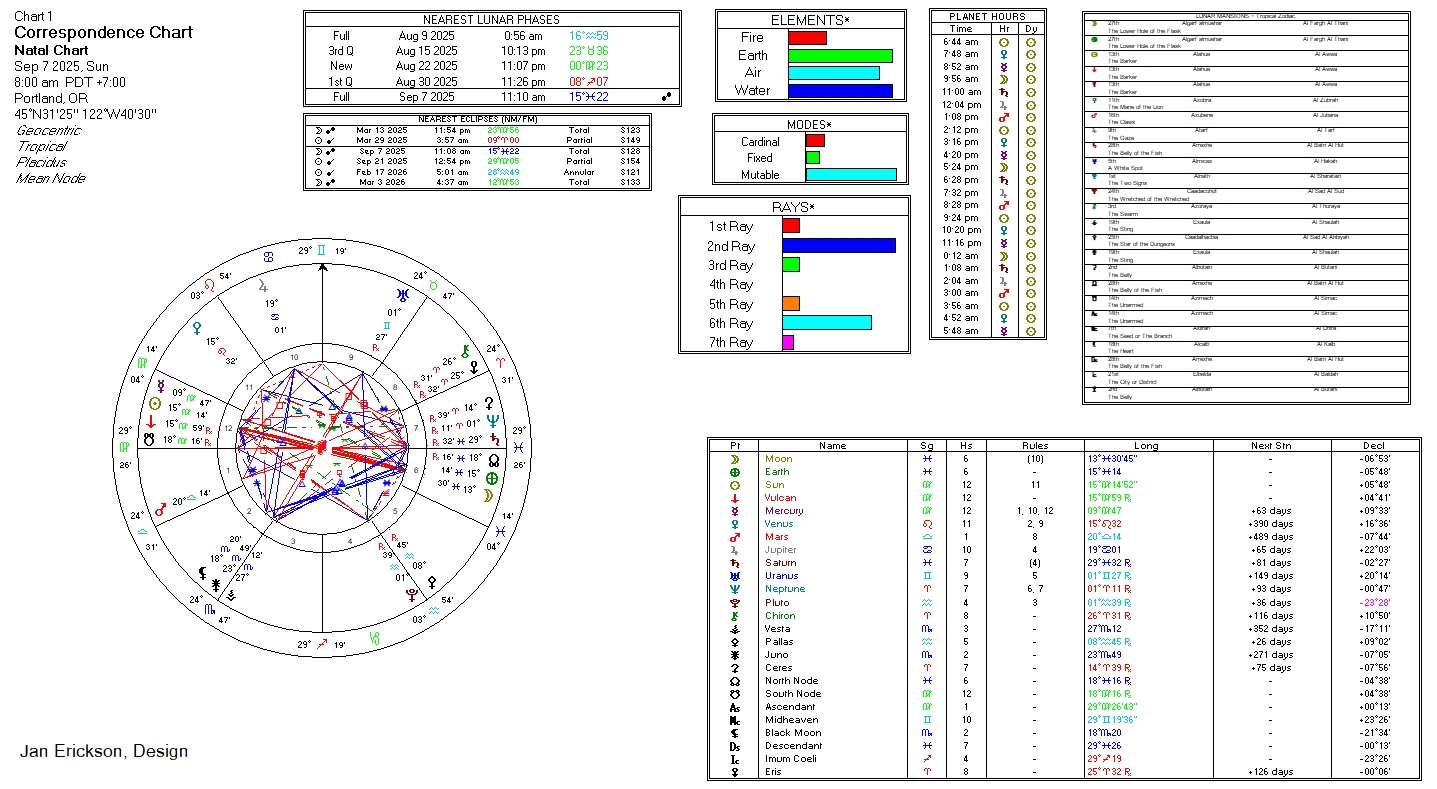
Task: Click the Jupiter glyph in the wheel's 10th house
Action: click(264, 286)
